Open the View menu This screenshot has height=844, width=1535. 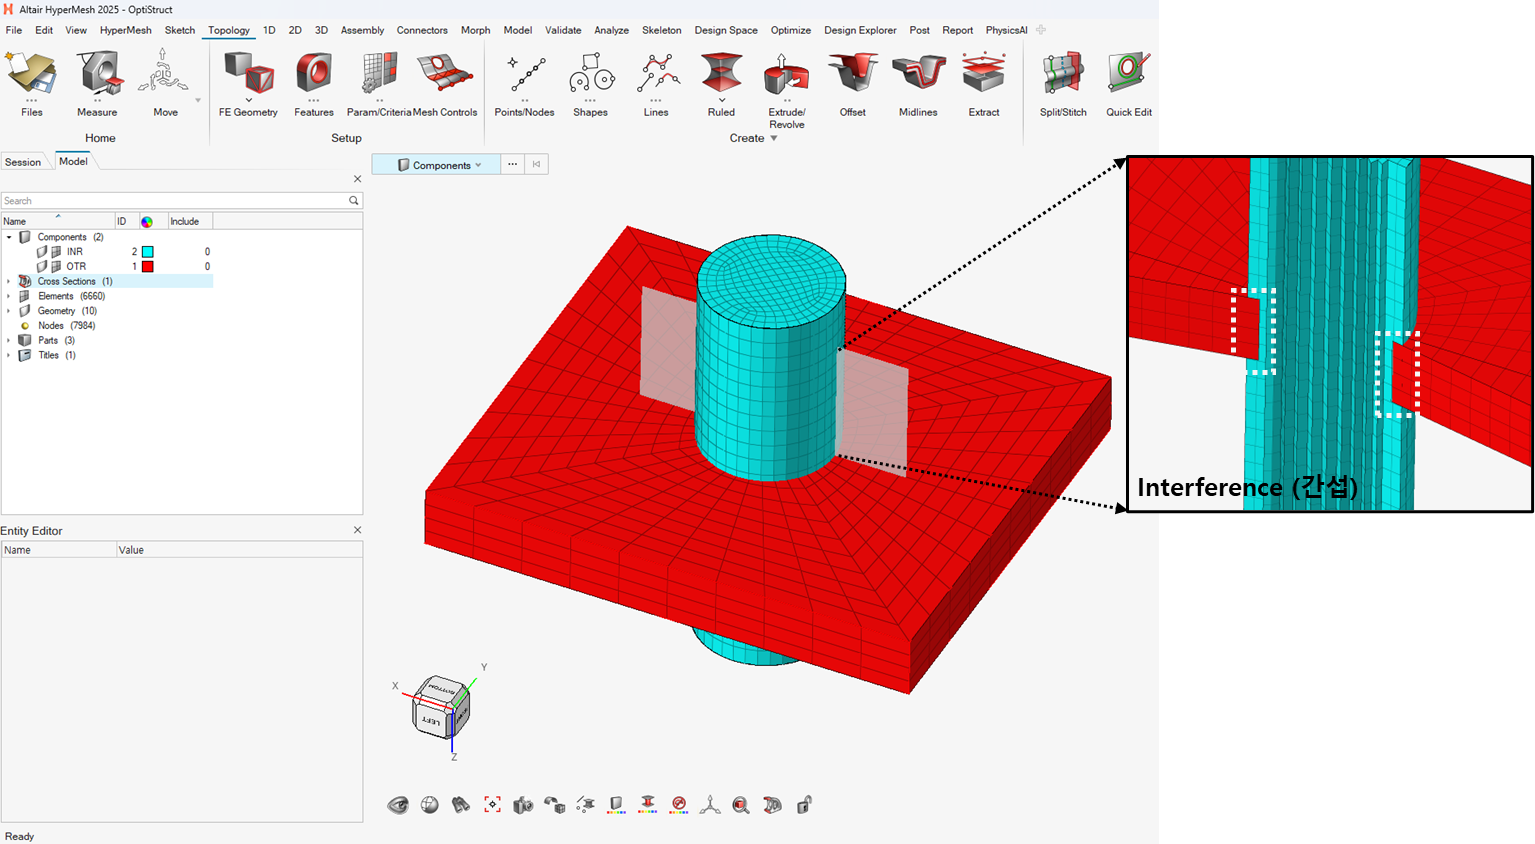76,30
